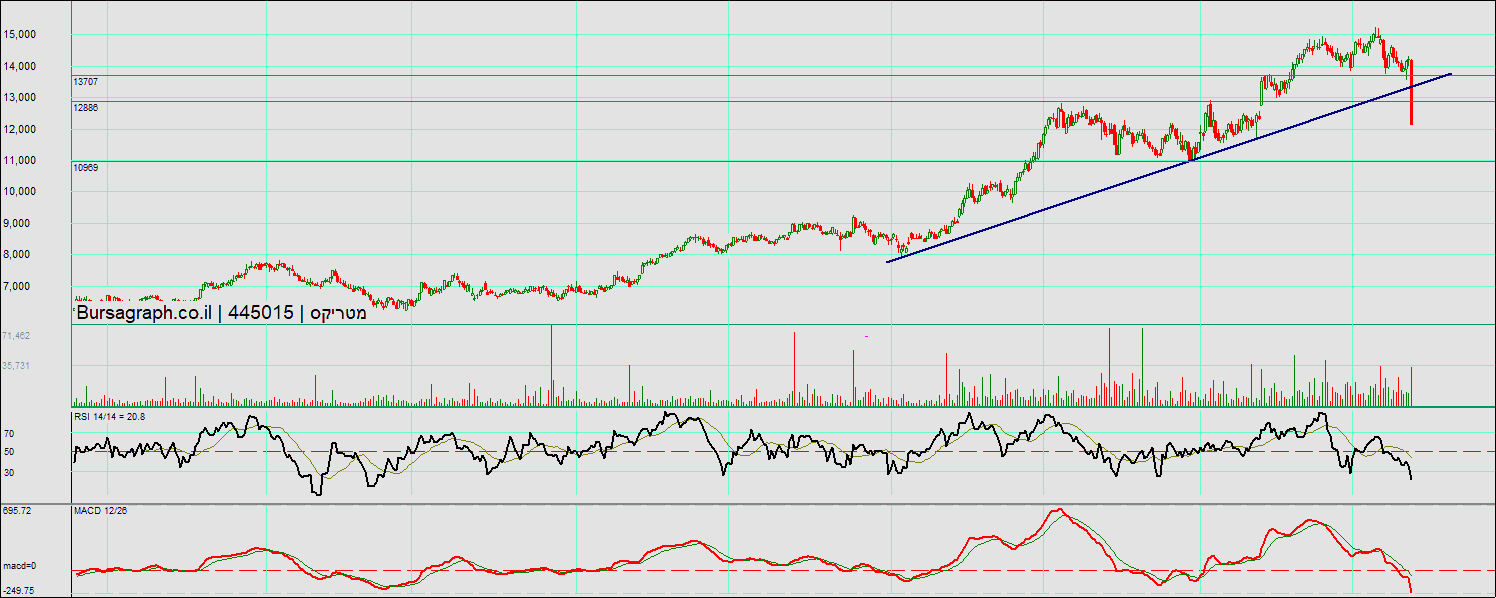Click the RSI 30 oversold level label

coord(8,472)
